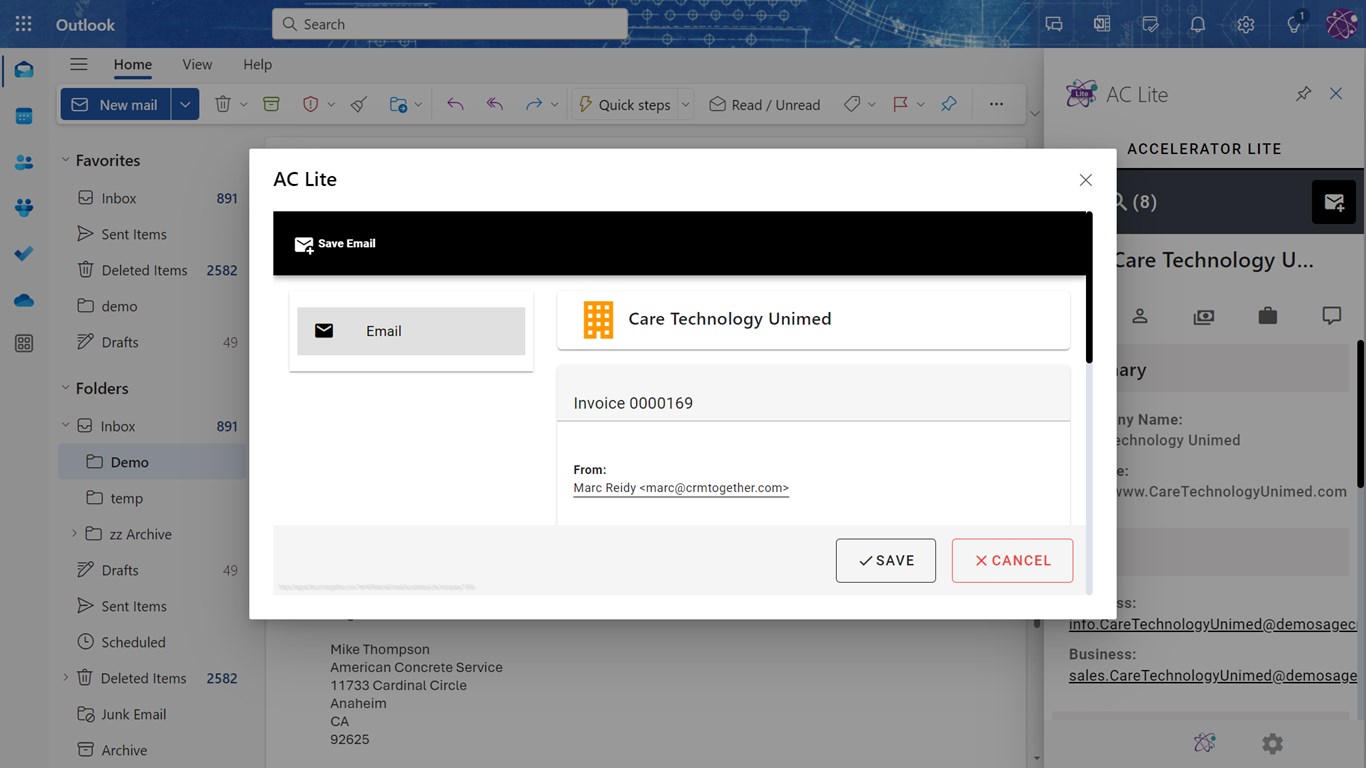Click the Sweep broom icon
Viewport: 1366px width, 768px height.
click(359, 104)
